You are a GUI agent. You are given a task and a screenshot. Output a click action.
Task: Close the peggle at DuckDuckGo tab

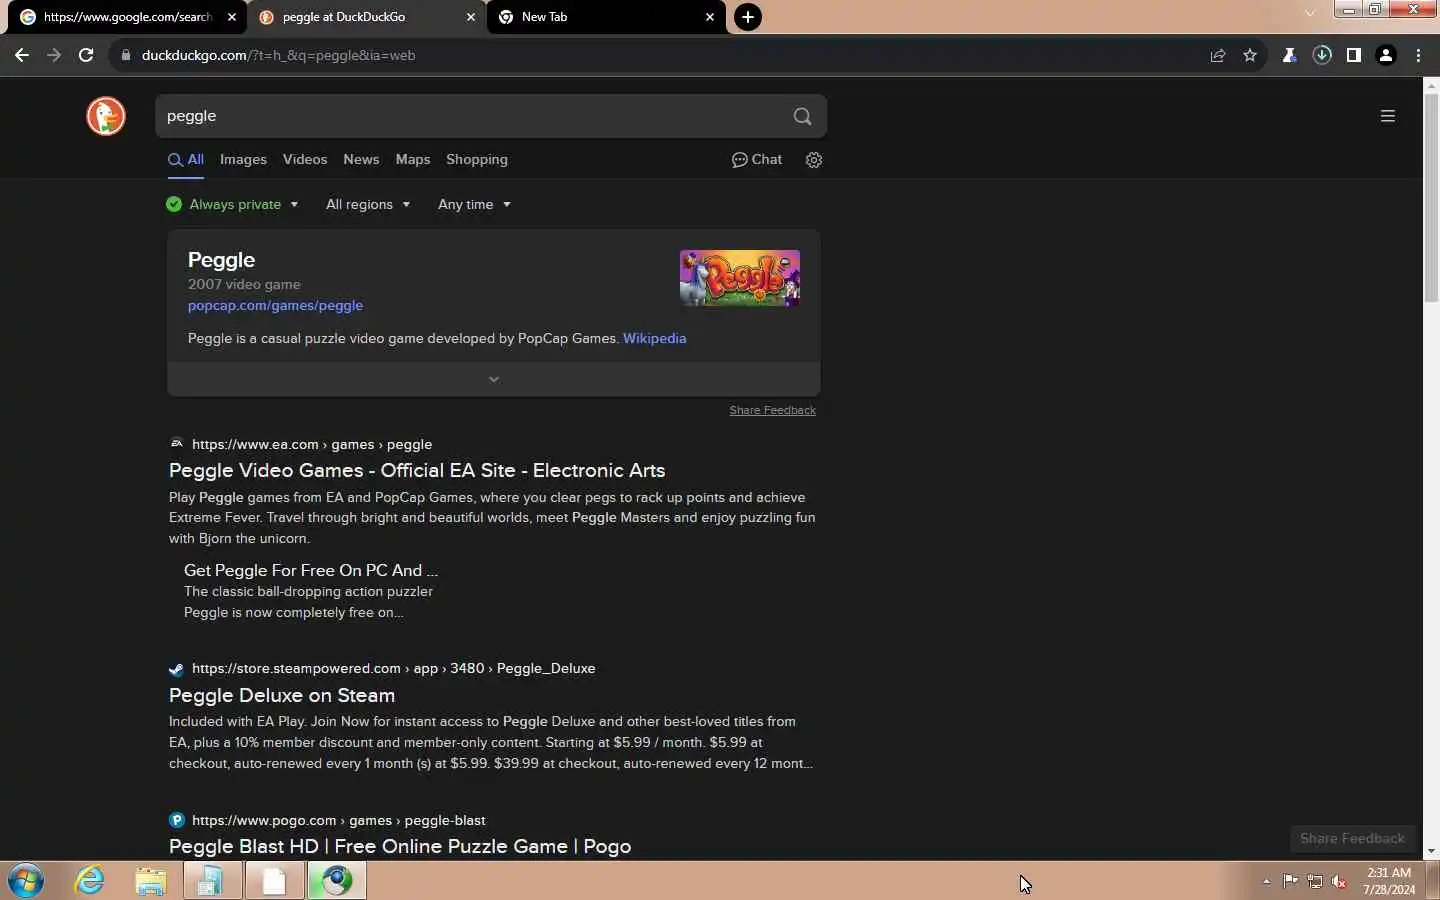click(471, 17)
